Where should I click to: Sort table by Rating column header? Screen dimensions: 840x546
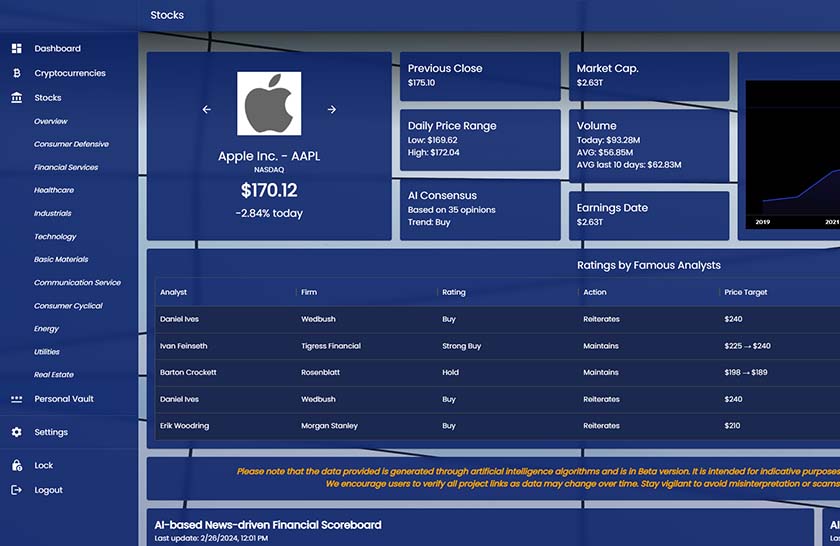point(453,292)
